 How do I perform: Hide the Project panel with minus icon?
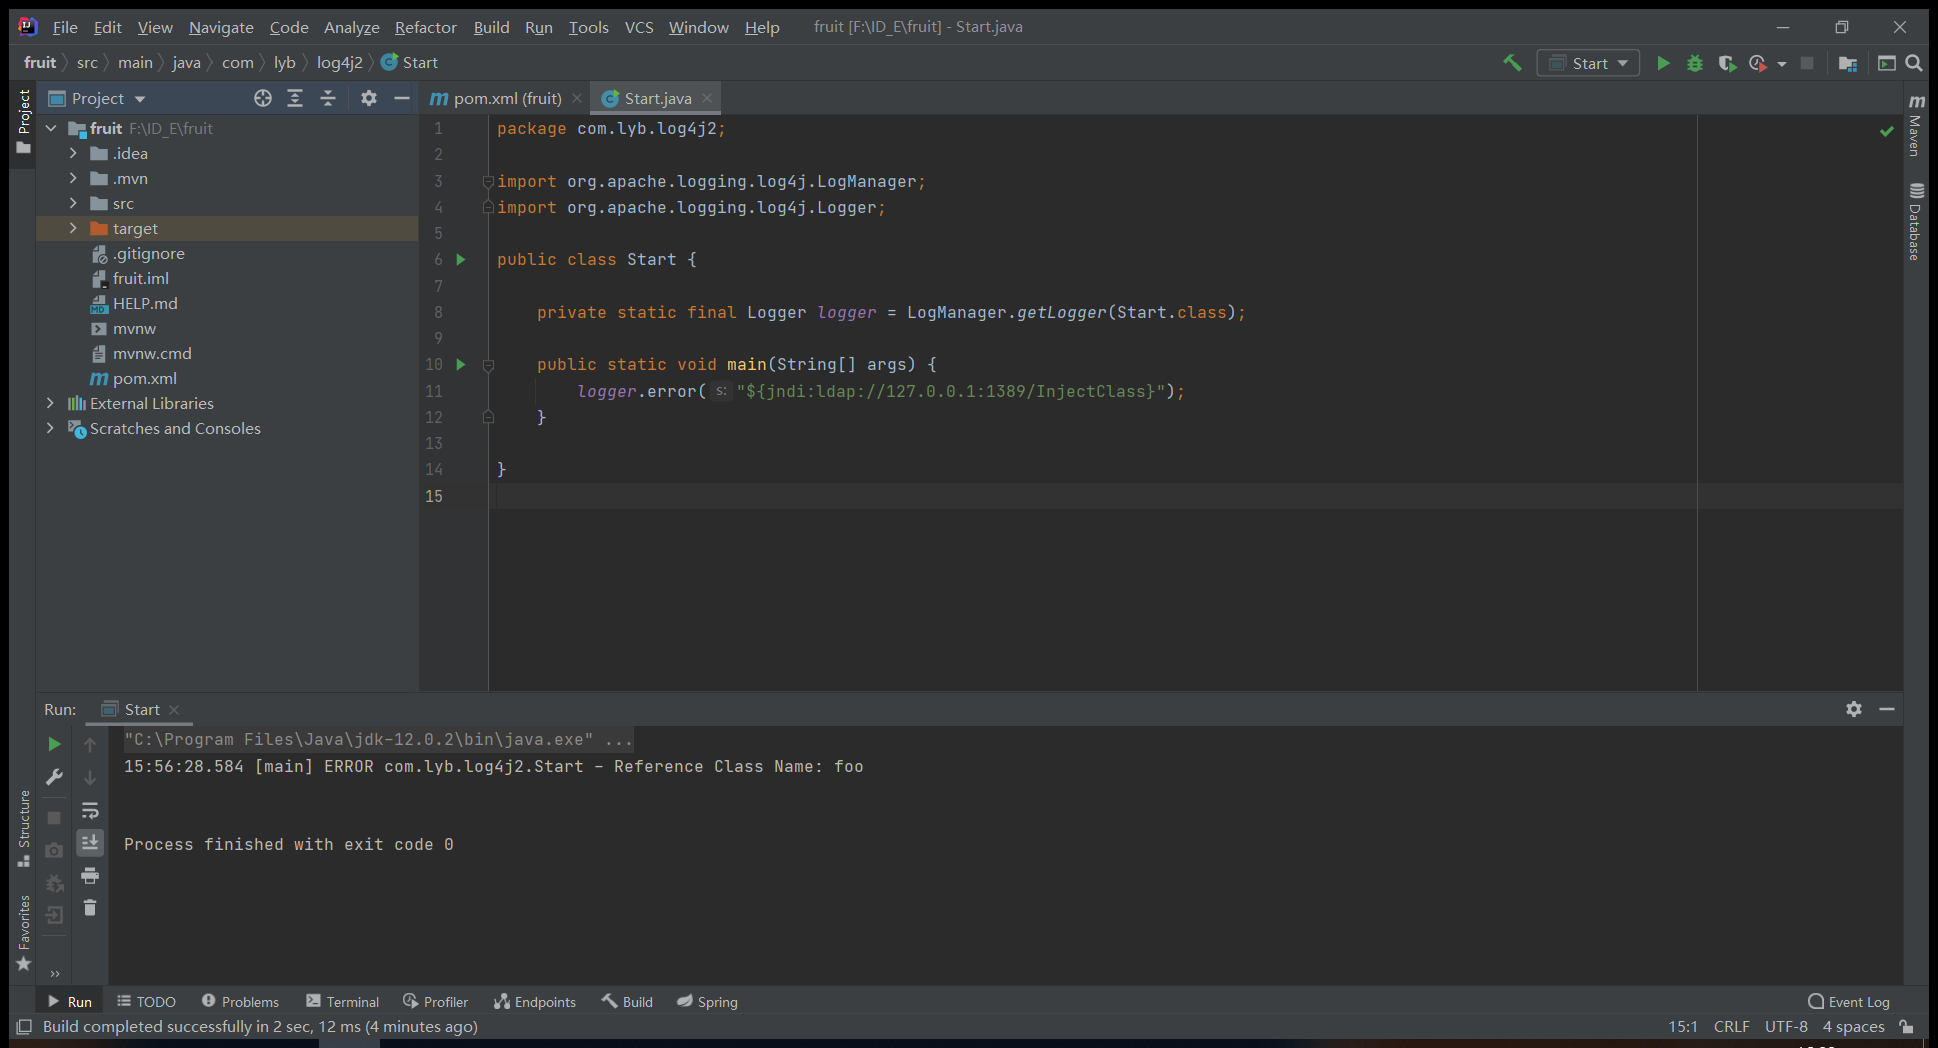pos(402,98)
